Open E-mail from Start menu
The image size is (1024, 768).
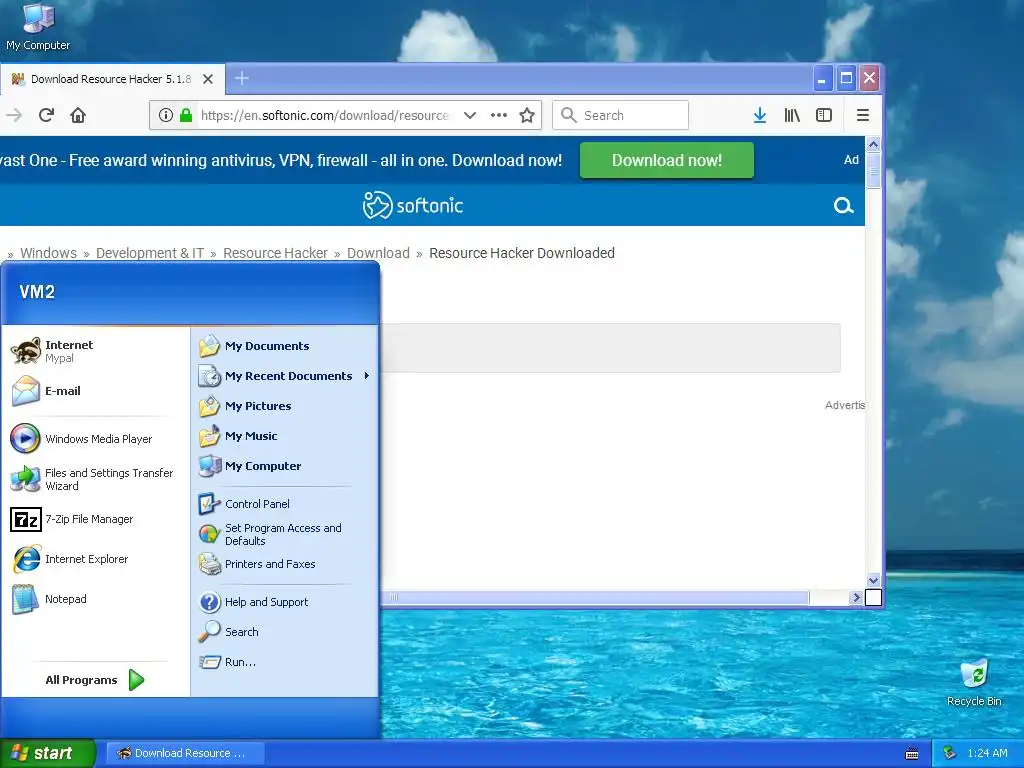pyautogui.click(x=95, y=391)
